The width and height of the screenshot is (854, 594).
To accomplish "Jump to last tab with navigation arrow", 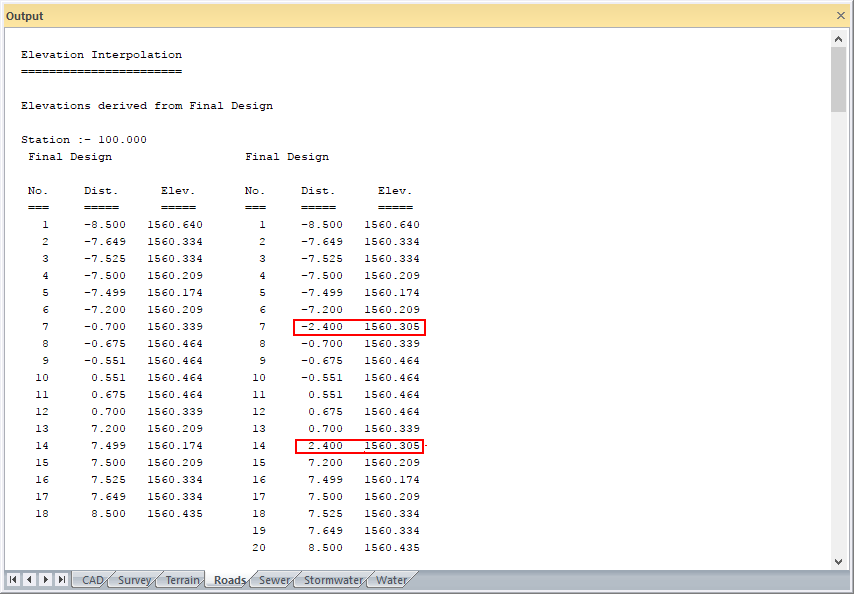I will coord(61,580).
